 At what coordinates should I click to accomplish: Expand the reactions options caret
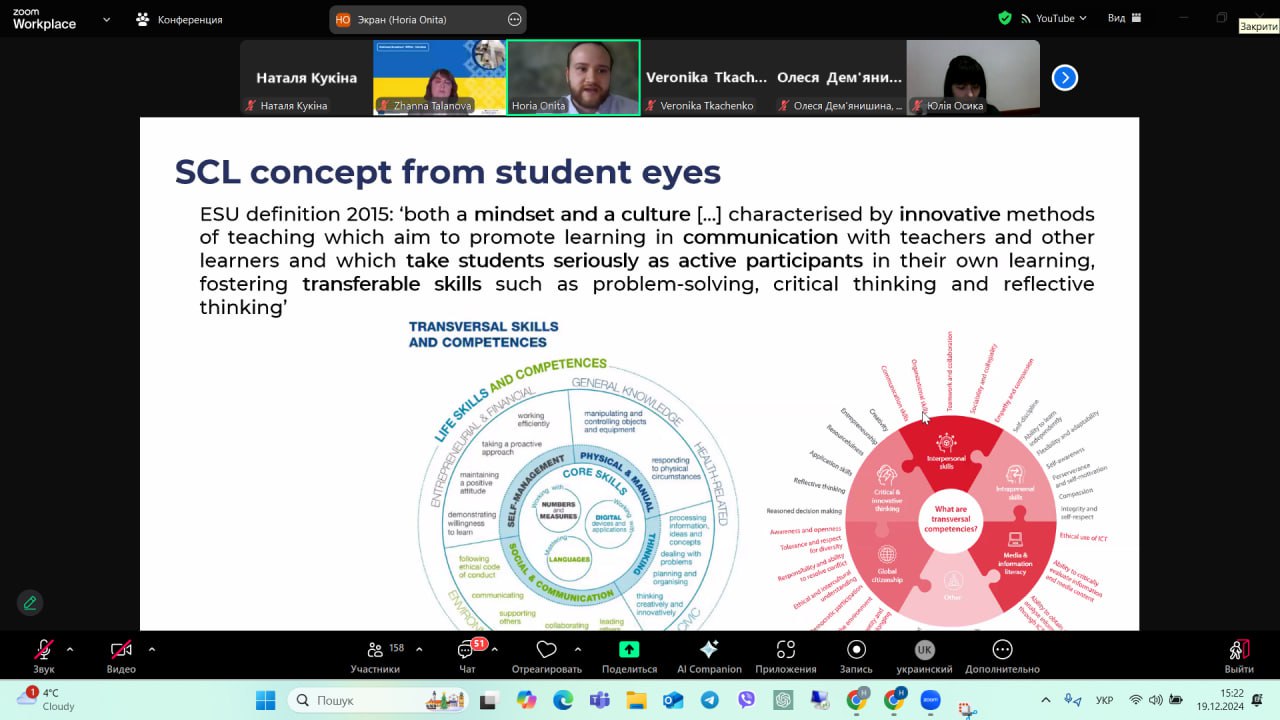point(578,649)
